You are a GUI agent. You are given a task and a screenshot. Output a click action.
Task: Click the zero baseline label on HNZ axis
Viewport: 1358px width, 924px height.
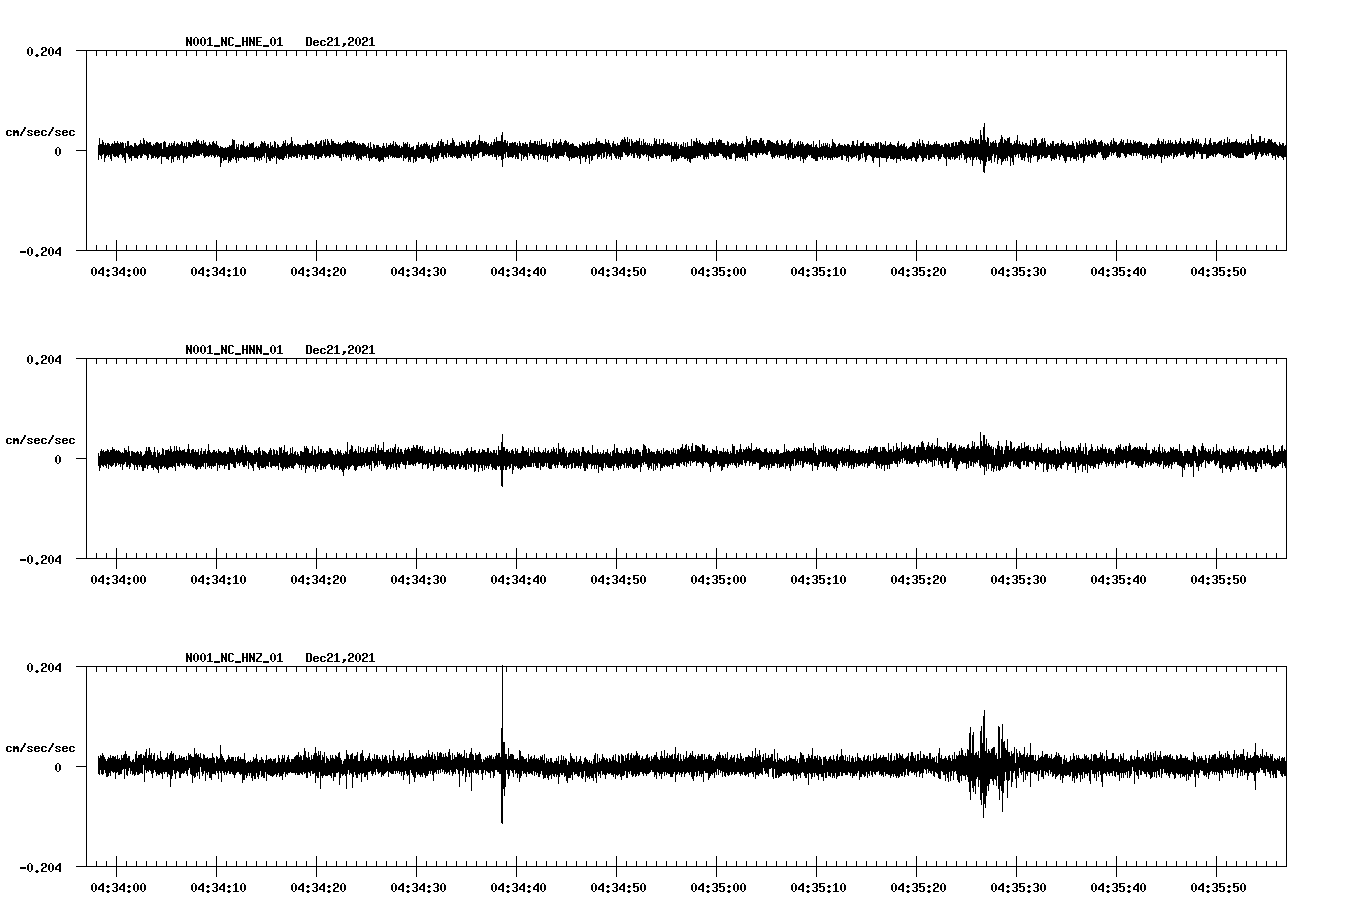coord(58,767)
